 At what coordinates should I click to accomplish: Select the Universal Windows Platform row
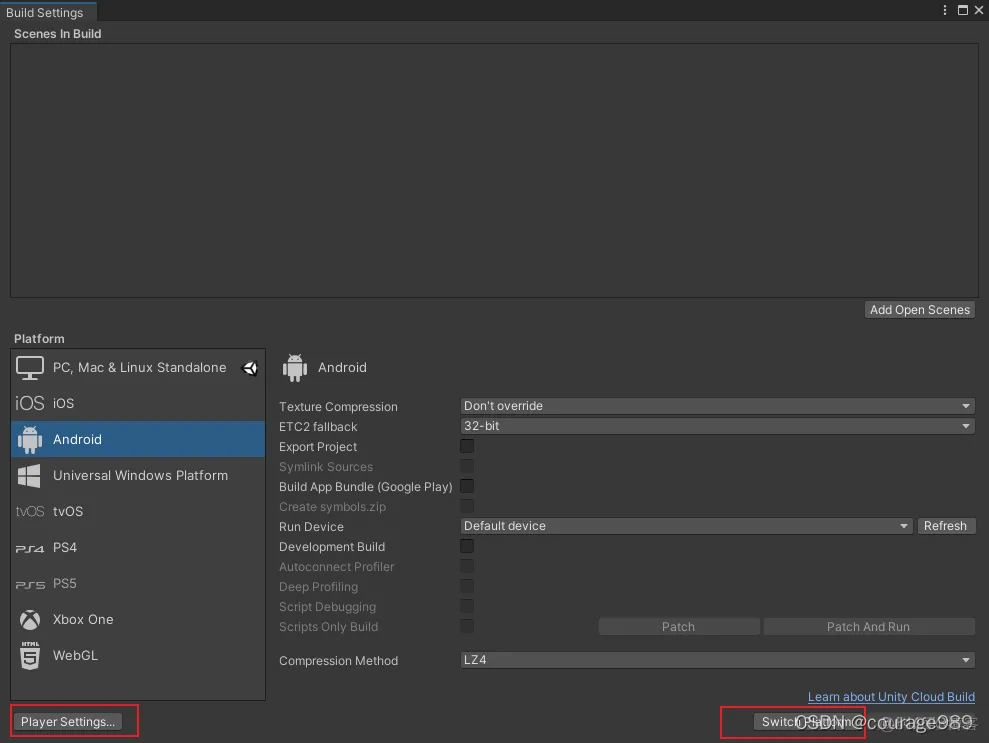(138, 476)
